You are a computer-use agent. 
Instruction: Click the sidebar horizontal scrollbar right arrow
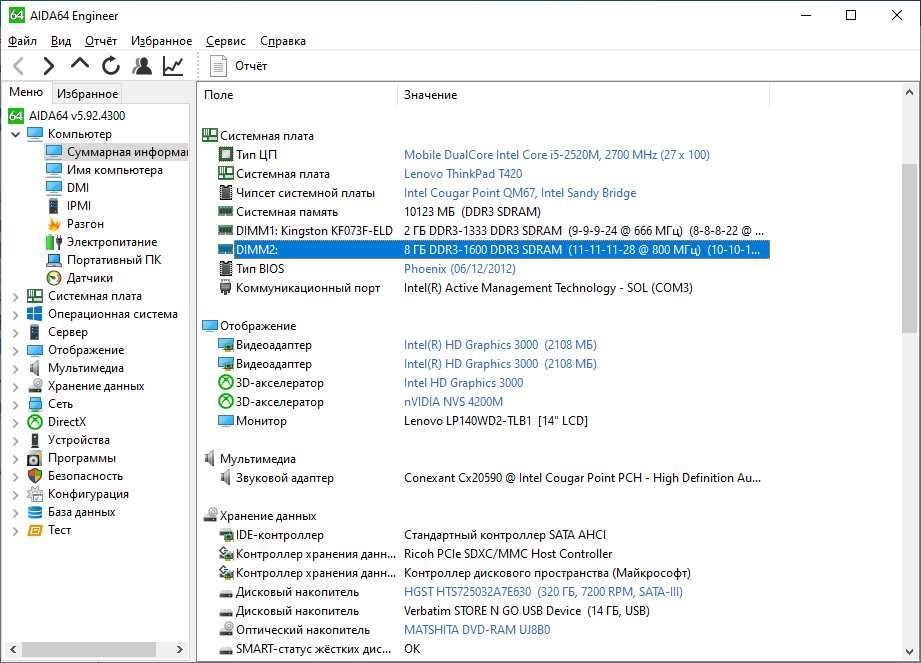tap(180, 649)
